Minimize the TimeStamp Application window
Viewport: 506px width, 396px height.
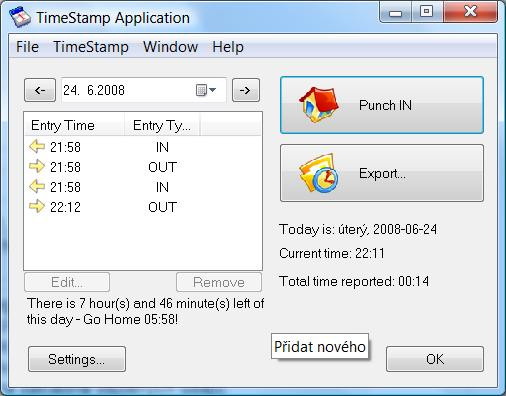(x=395, y=13)
